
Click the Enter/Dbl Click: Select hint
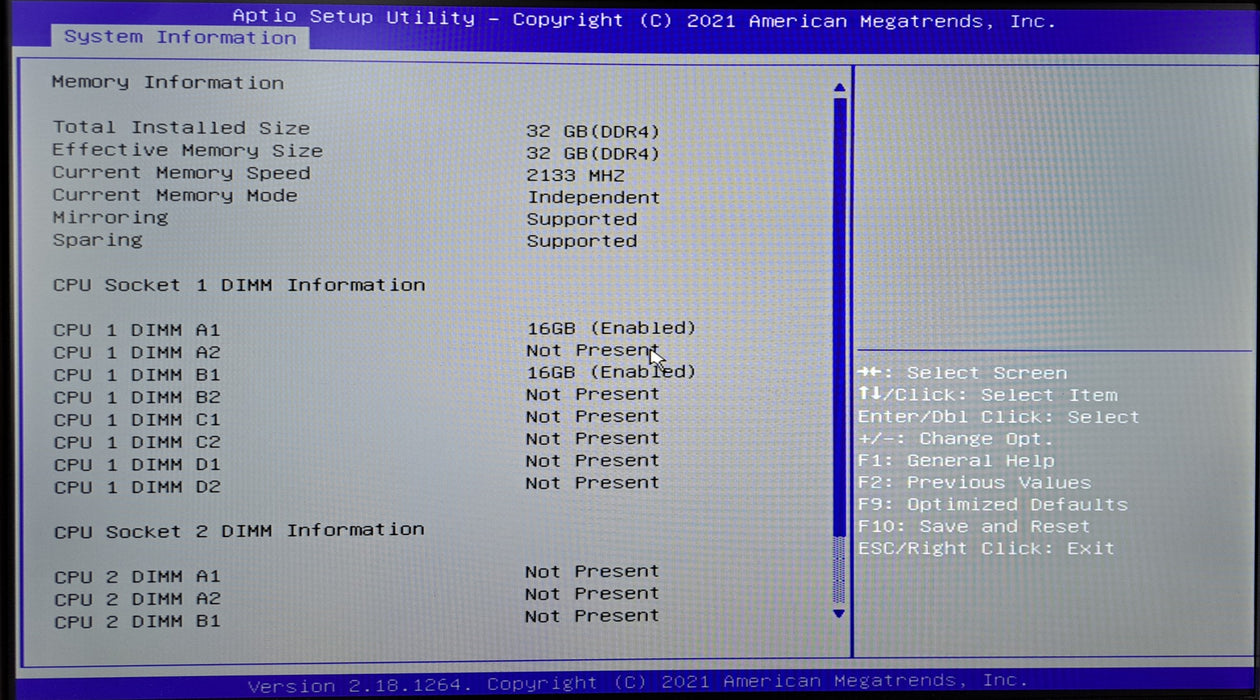click(x=999, y=417)
